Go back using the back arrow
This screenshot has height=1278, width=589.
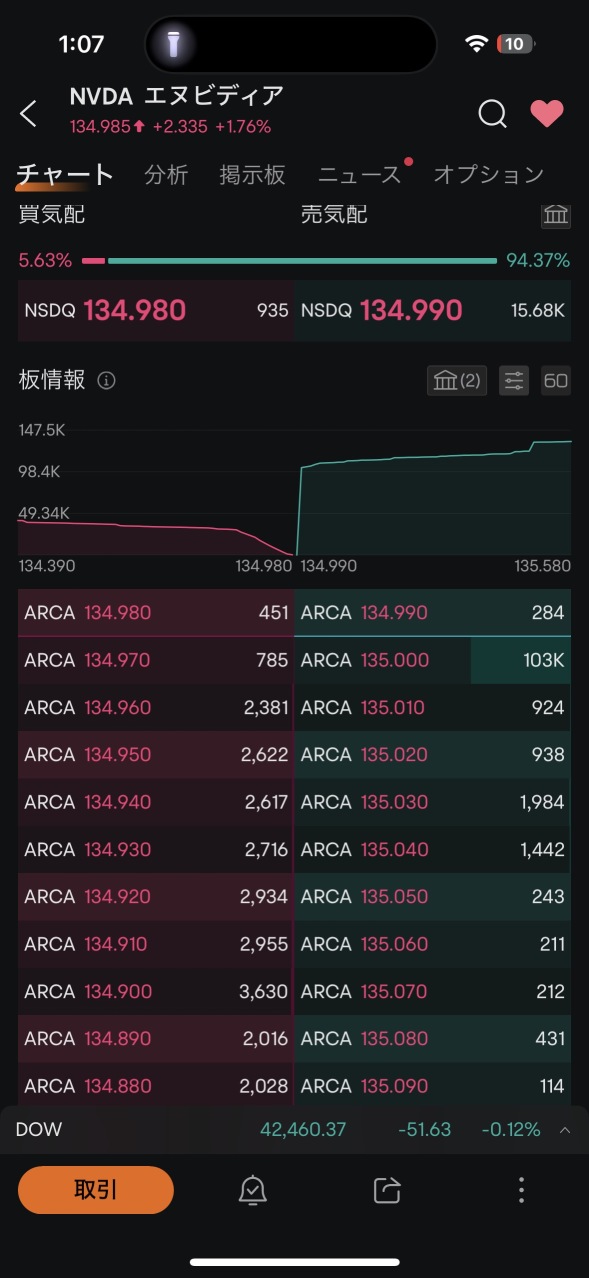pos(28,114)
